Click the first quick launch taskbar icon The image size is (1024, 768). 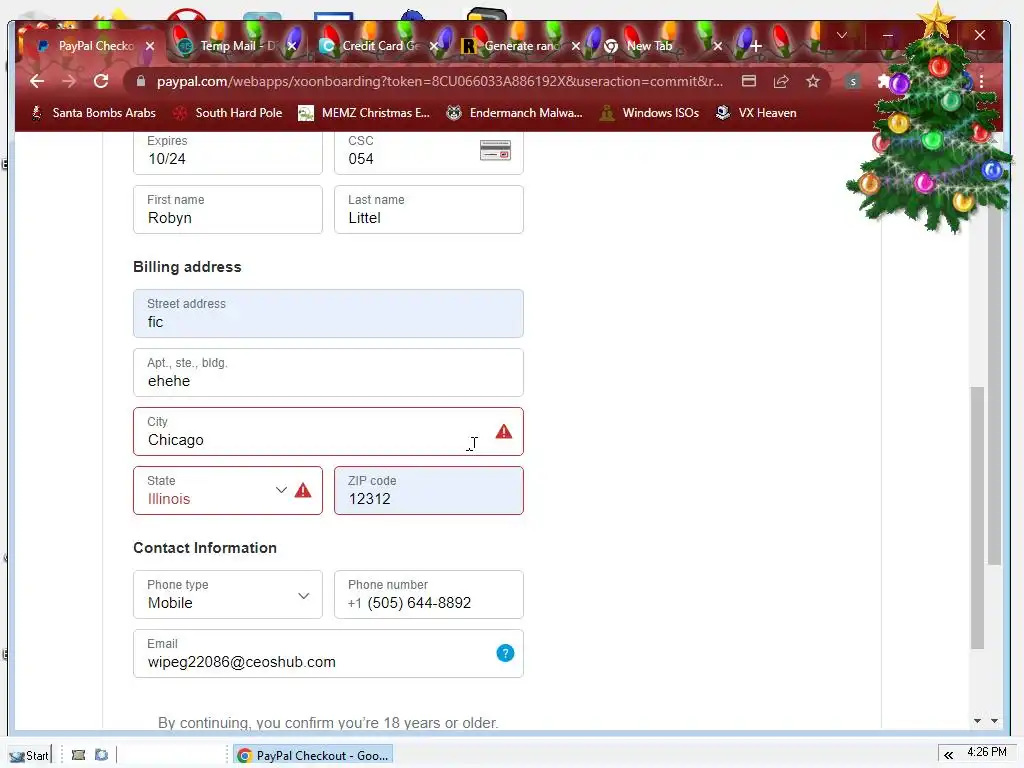(x=78, y=756)
